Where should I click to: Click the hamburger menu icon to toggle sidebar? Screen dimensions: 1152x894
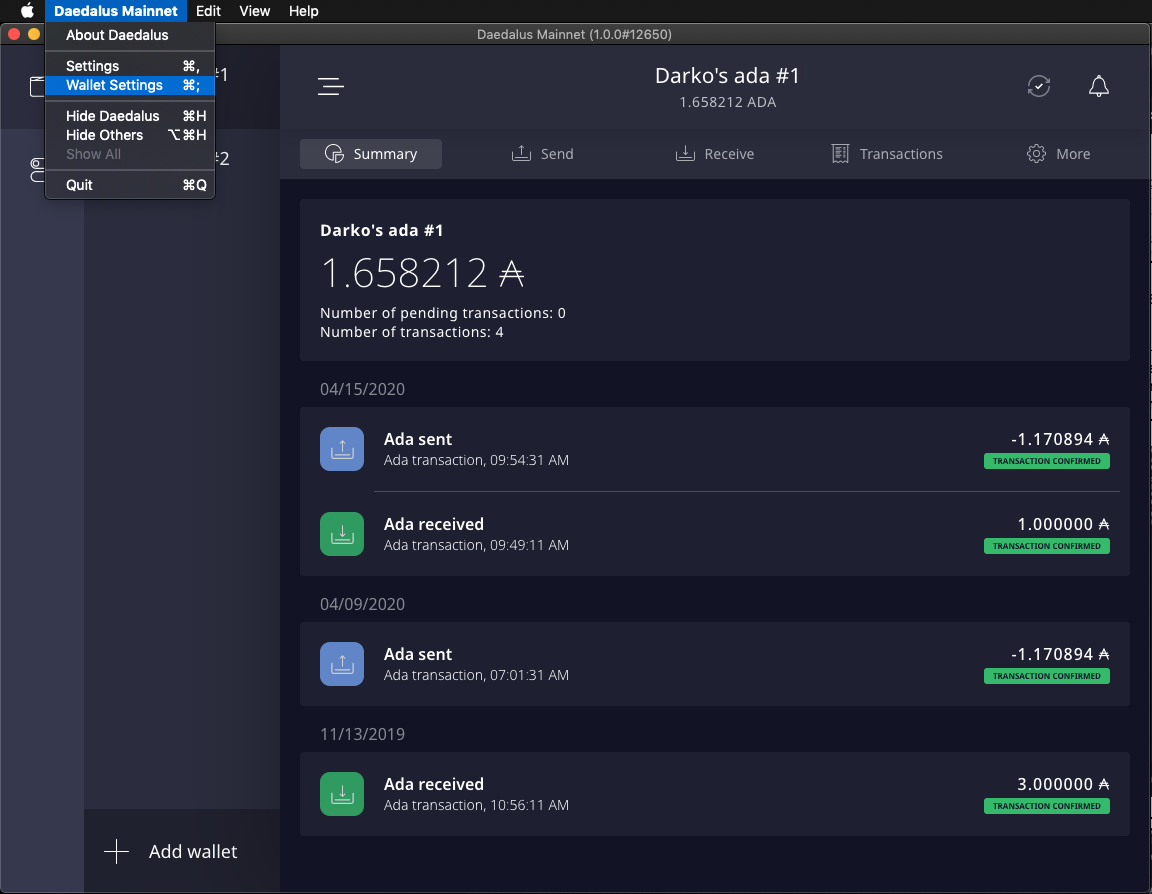[331, 87]
